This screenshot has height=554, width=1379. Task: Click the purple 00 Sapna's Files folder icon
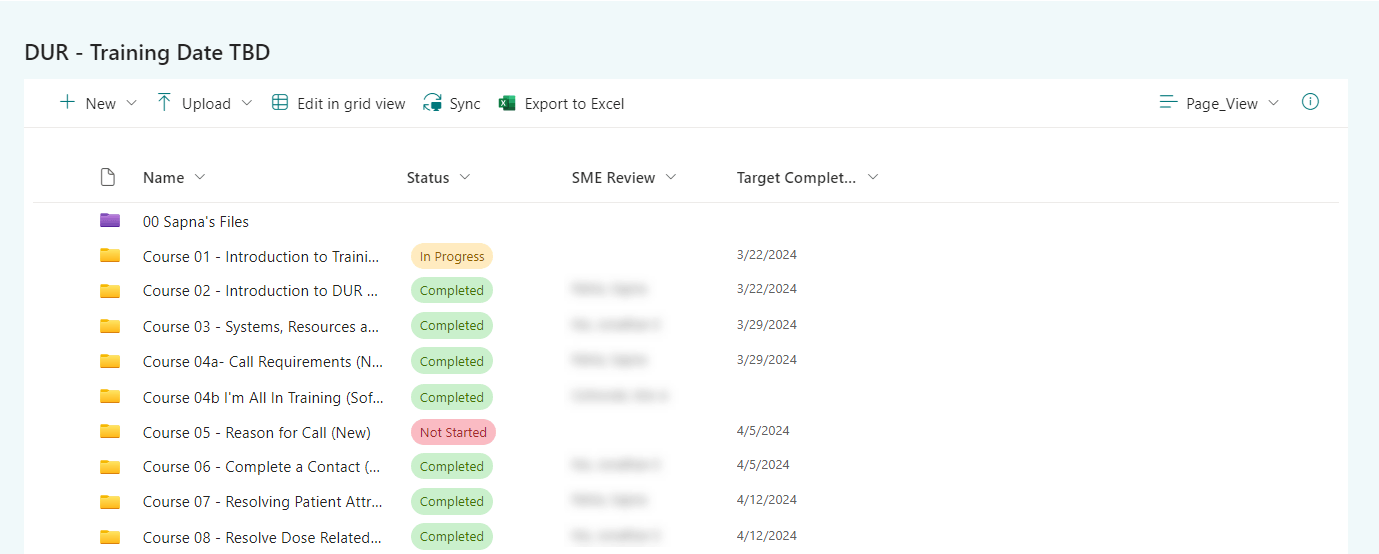(110, 220)
